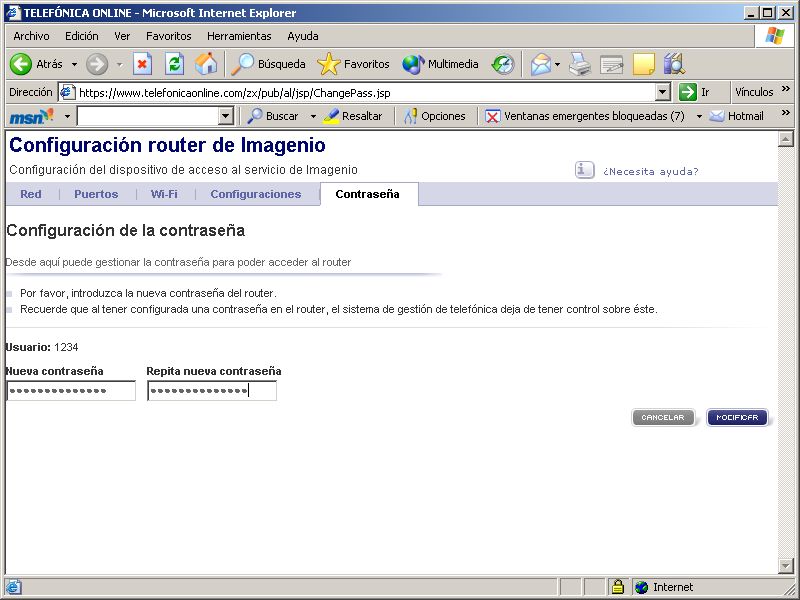Open the Research books icon

[x=674, y=64]
